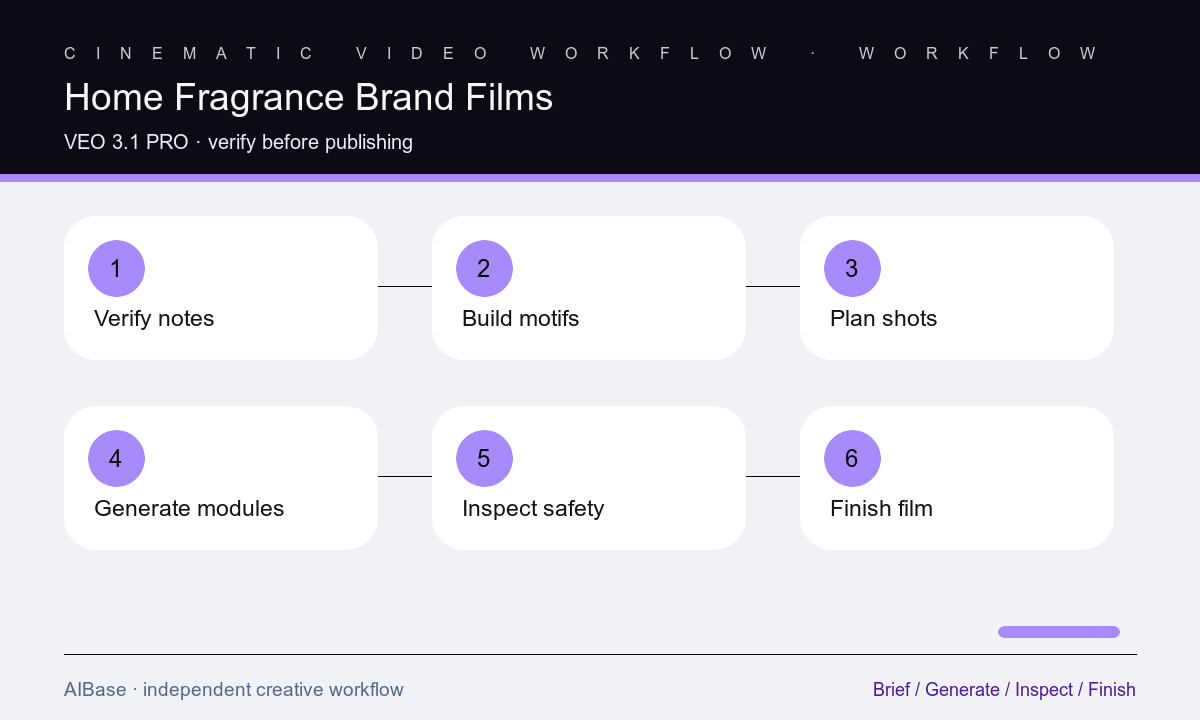1200x720 pixels.
Task: Click the purple pill bar above the footer
Action: click(x=1059, y=632)
